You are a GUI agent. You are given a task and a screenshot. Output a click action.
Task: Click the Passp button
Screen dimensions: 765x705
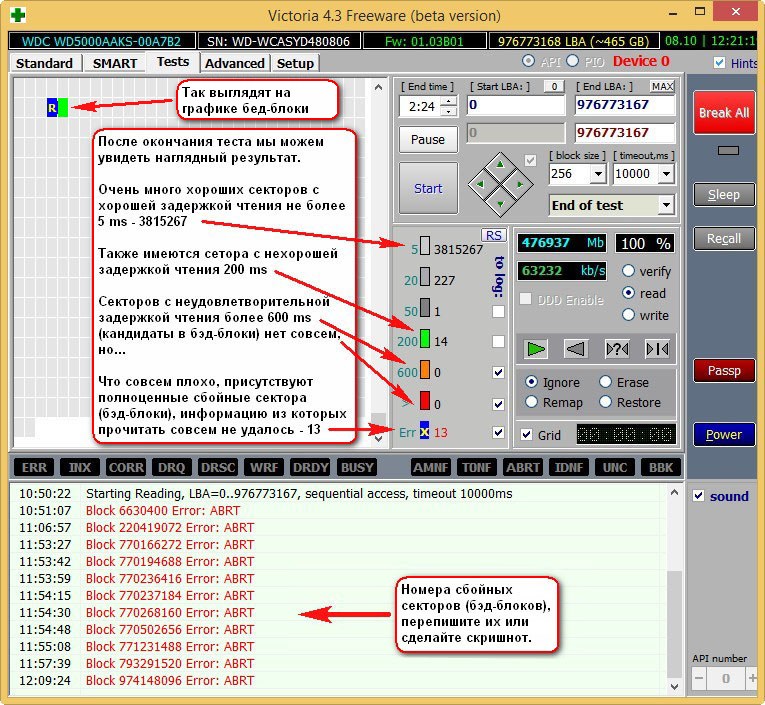click(724, 371)
